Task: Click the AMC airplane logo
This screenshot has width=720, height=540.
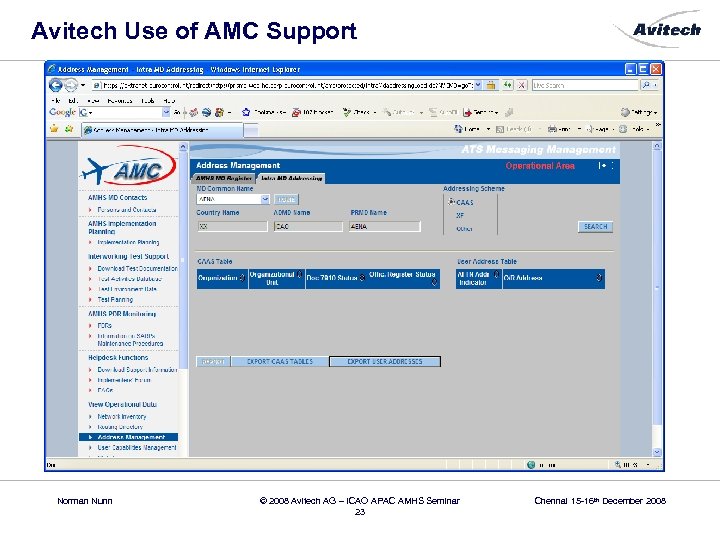Action: pos(128,166)
